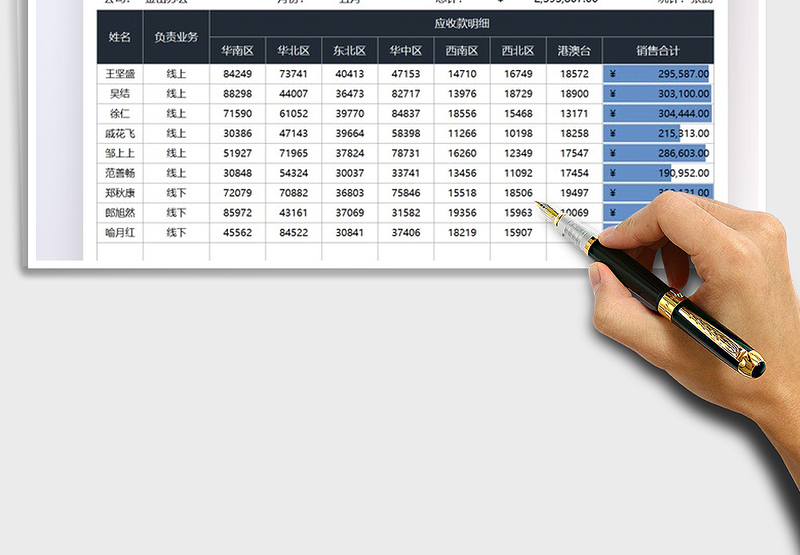The image size is (800, 555).
Task: Select the 负责业务 column header
Action: (176, 37)
